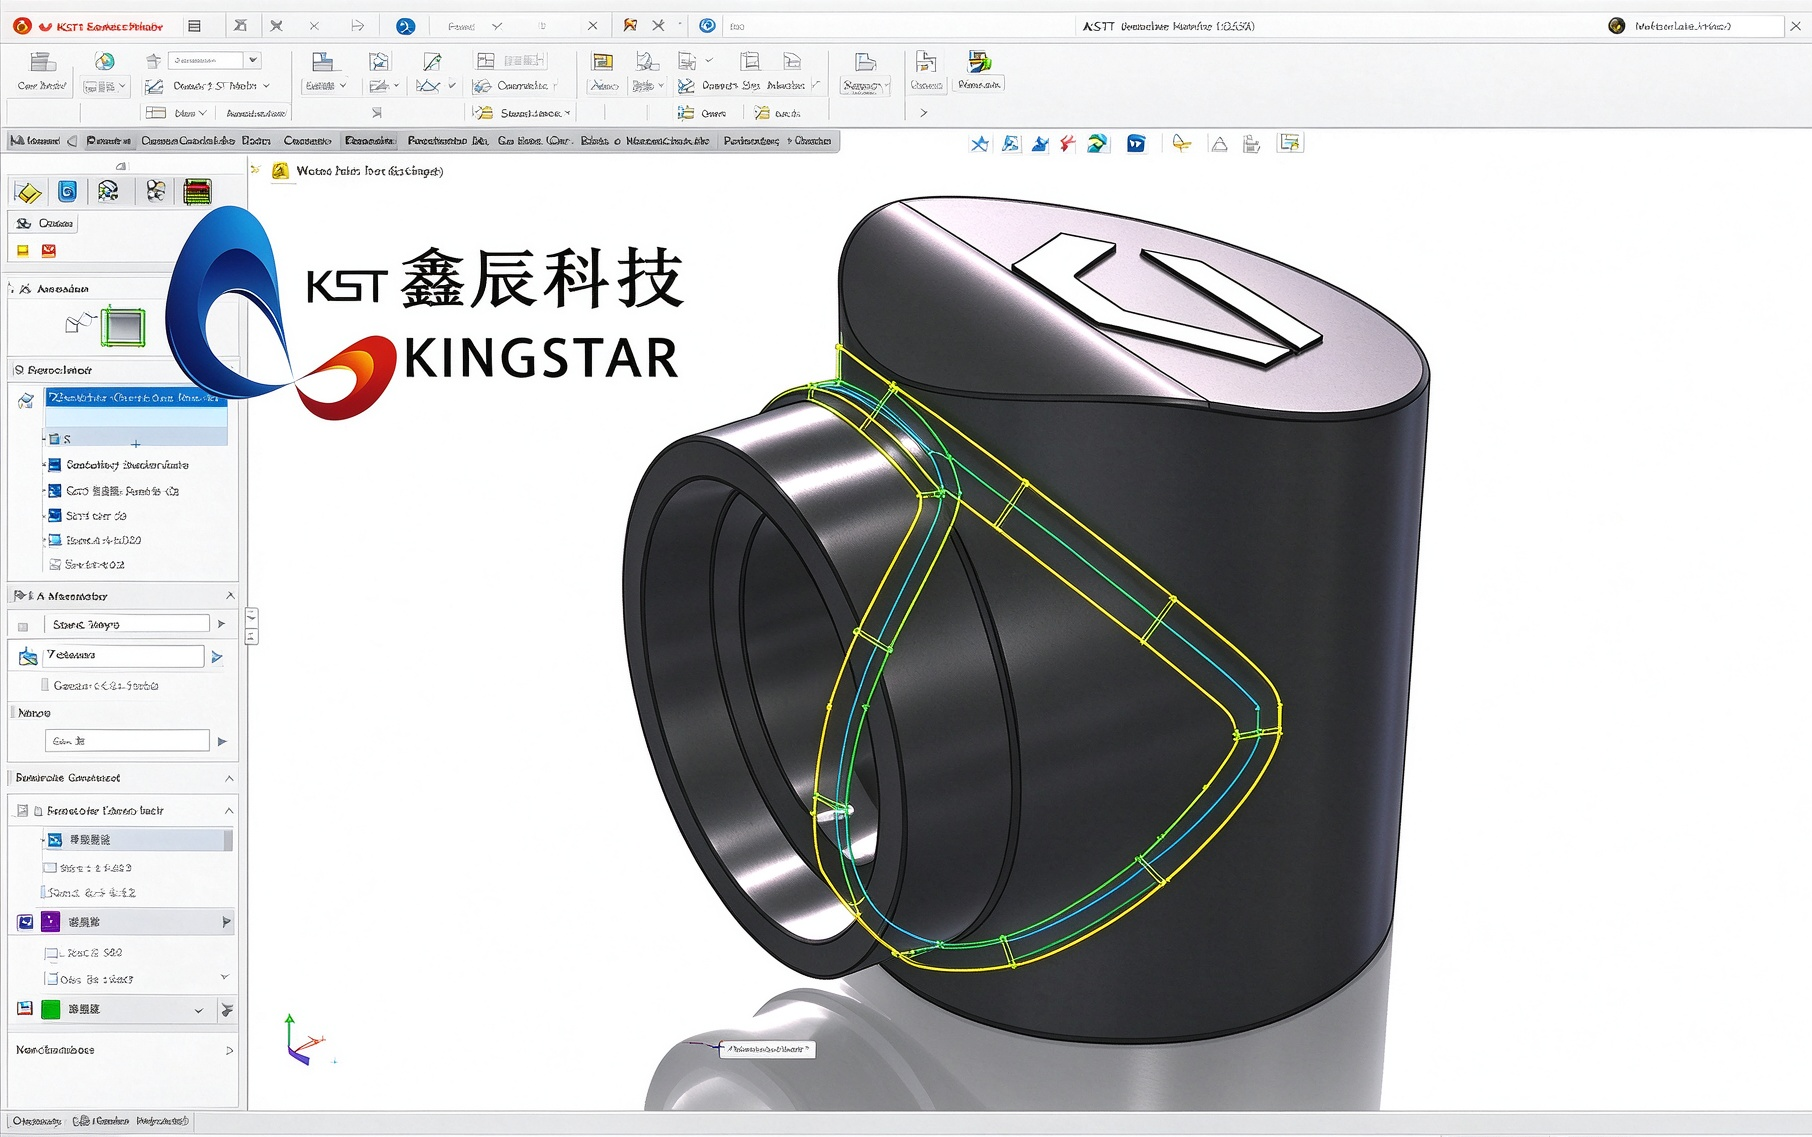This screenshot has width=1812, height=1137.
Task: Click the yellow arrow view toolbar icon
Action: click(1181, 144)
